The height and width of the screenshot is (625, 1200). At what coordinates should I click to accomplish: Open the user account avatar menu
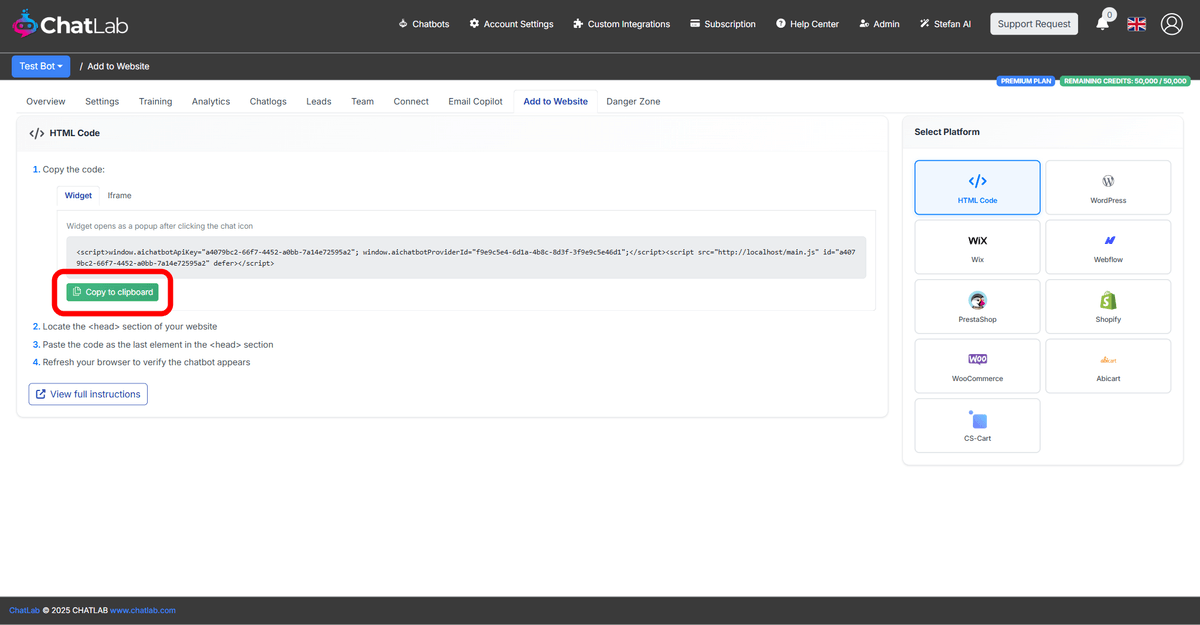point(1171,23)
